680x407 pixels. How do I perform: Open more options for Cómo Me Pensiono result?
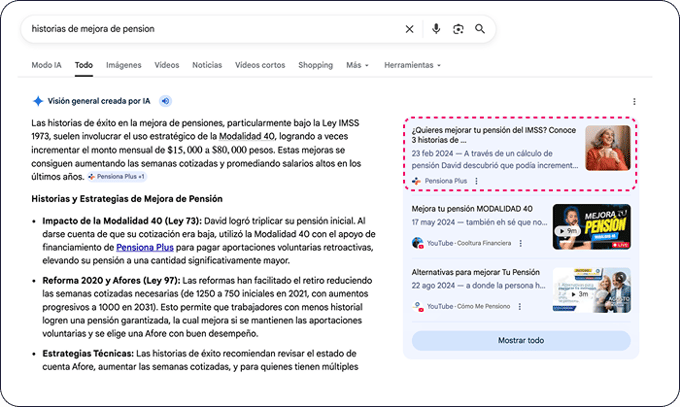tap(520, 306)
